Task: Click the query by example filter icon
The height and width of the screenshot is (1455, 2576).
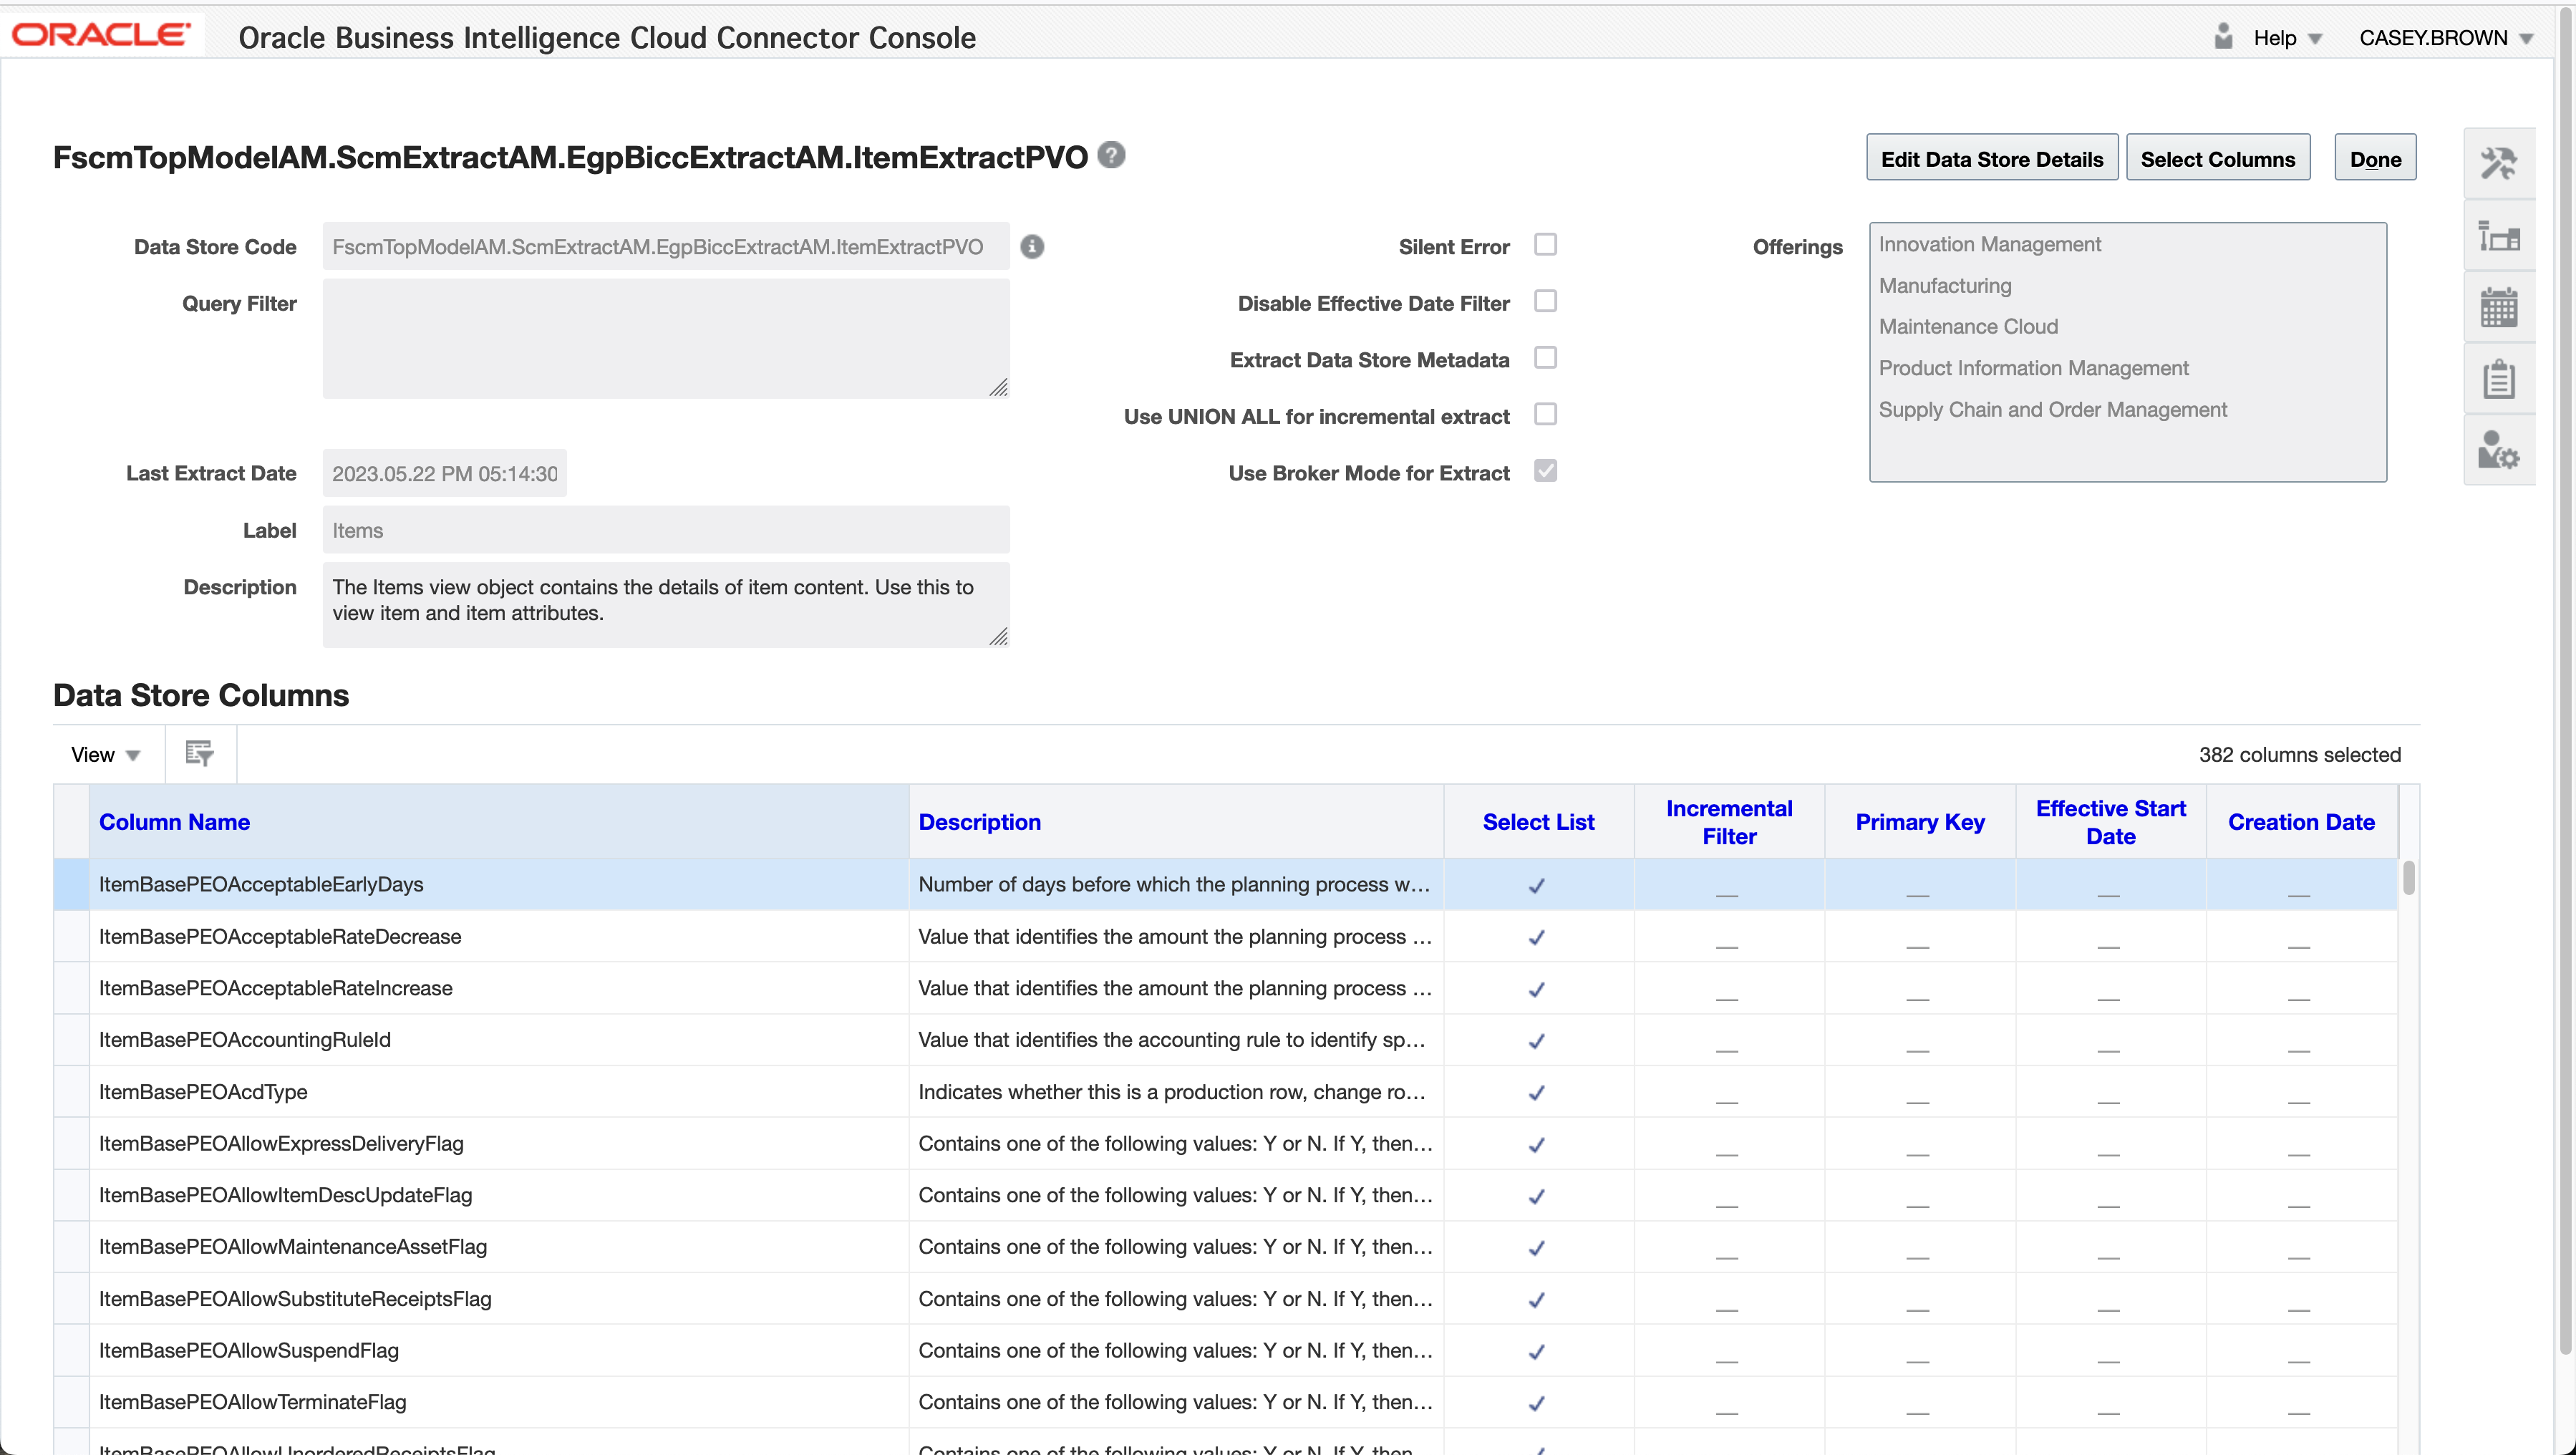Action: [200, 753]
